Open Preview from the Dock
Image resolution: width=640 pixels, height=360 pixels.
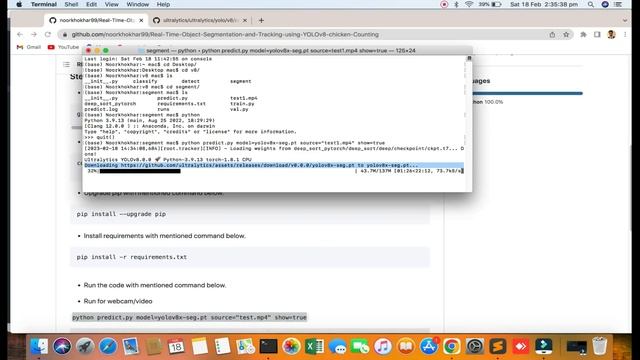(131, 347)
